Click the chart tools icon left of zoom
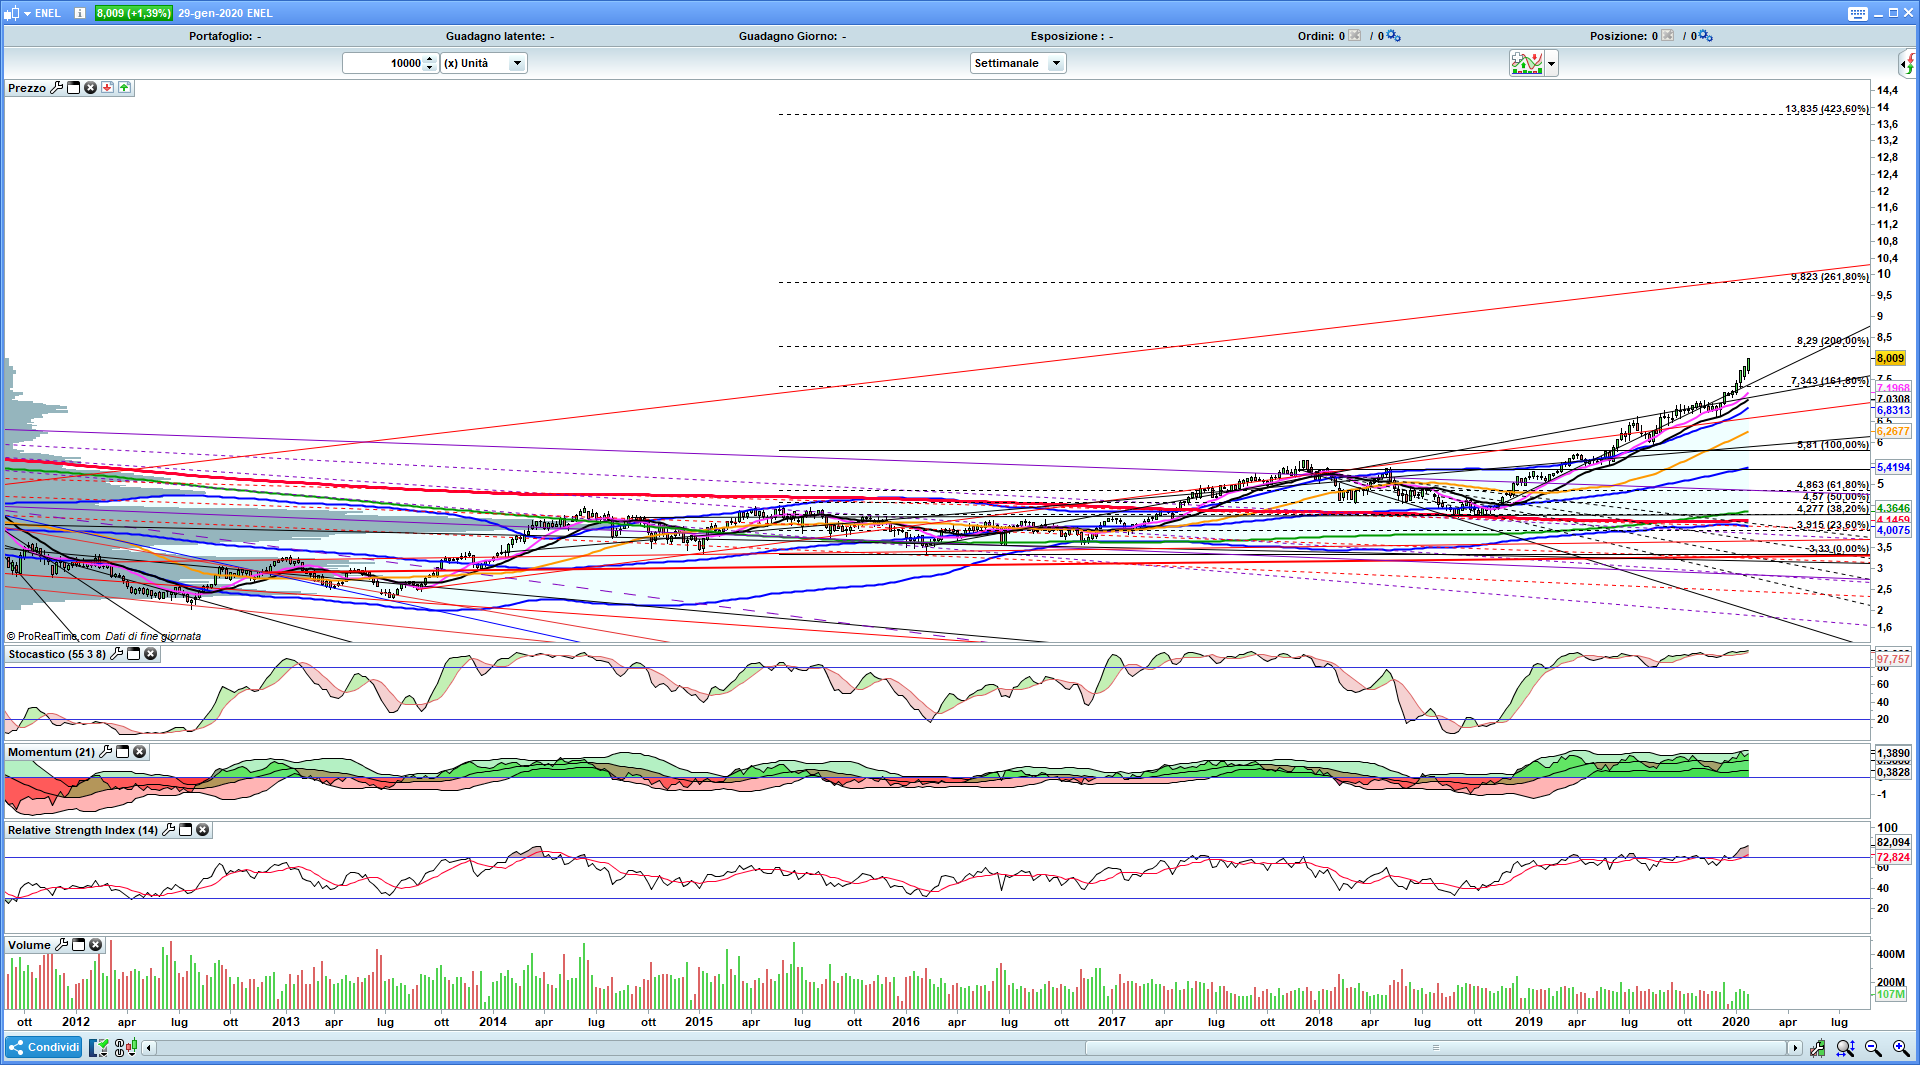1920x1065 pixels. point(1816,1048)
